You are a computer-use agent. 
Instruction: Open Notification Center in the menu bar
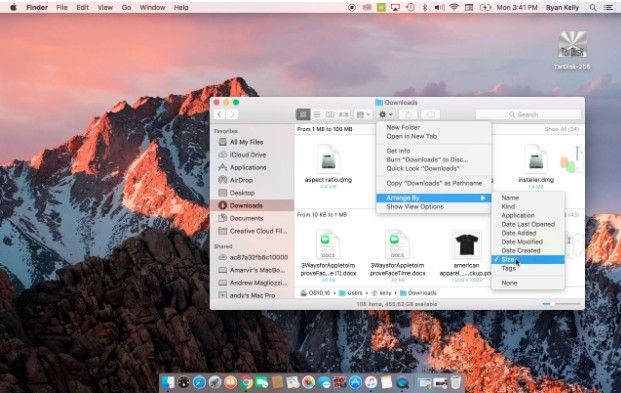(x=608, y=7)
